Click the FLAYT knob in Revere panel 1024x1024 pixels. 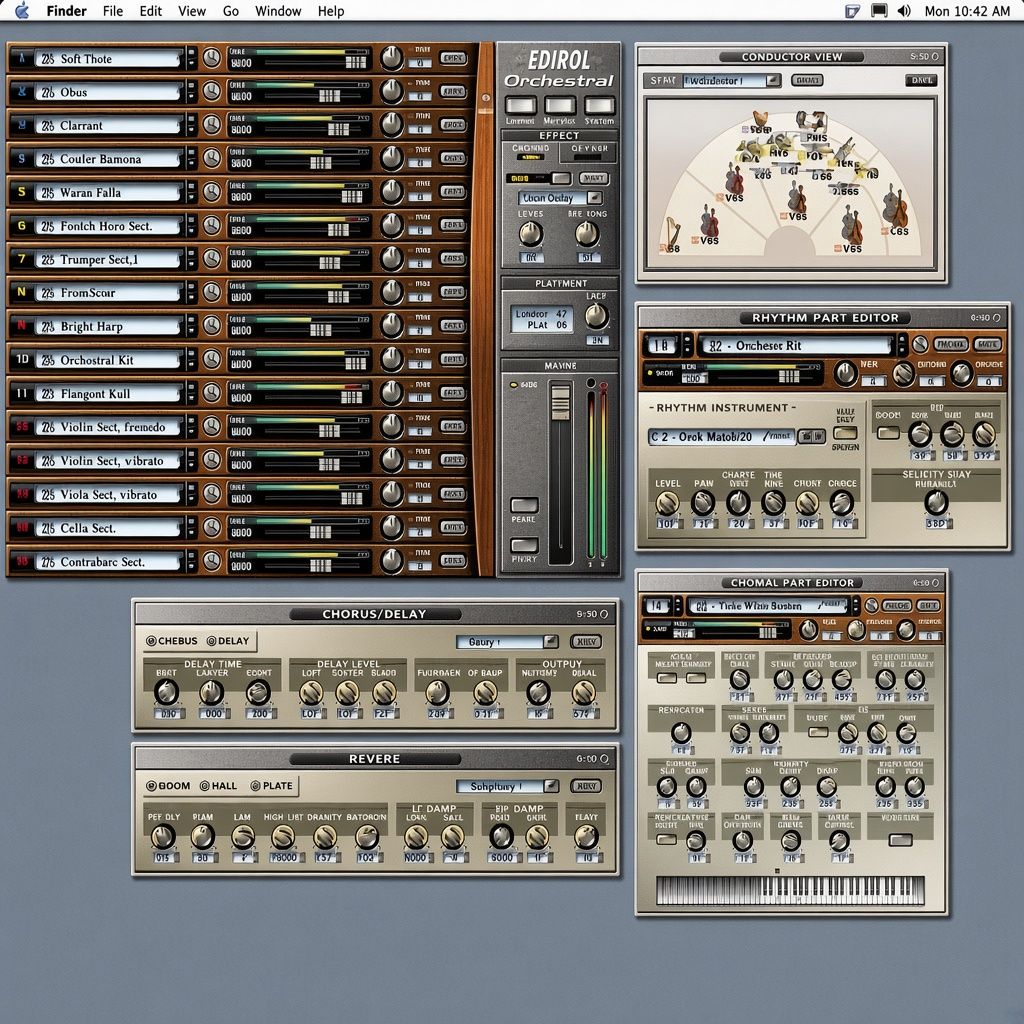coord(586,837)
